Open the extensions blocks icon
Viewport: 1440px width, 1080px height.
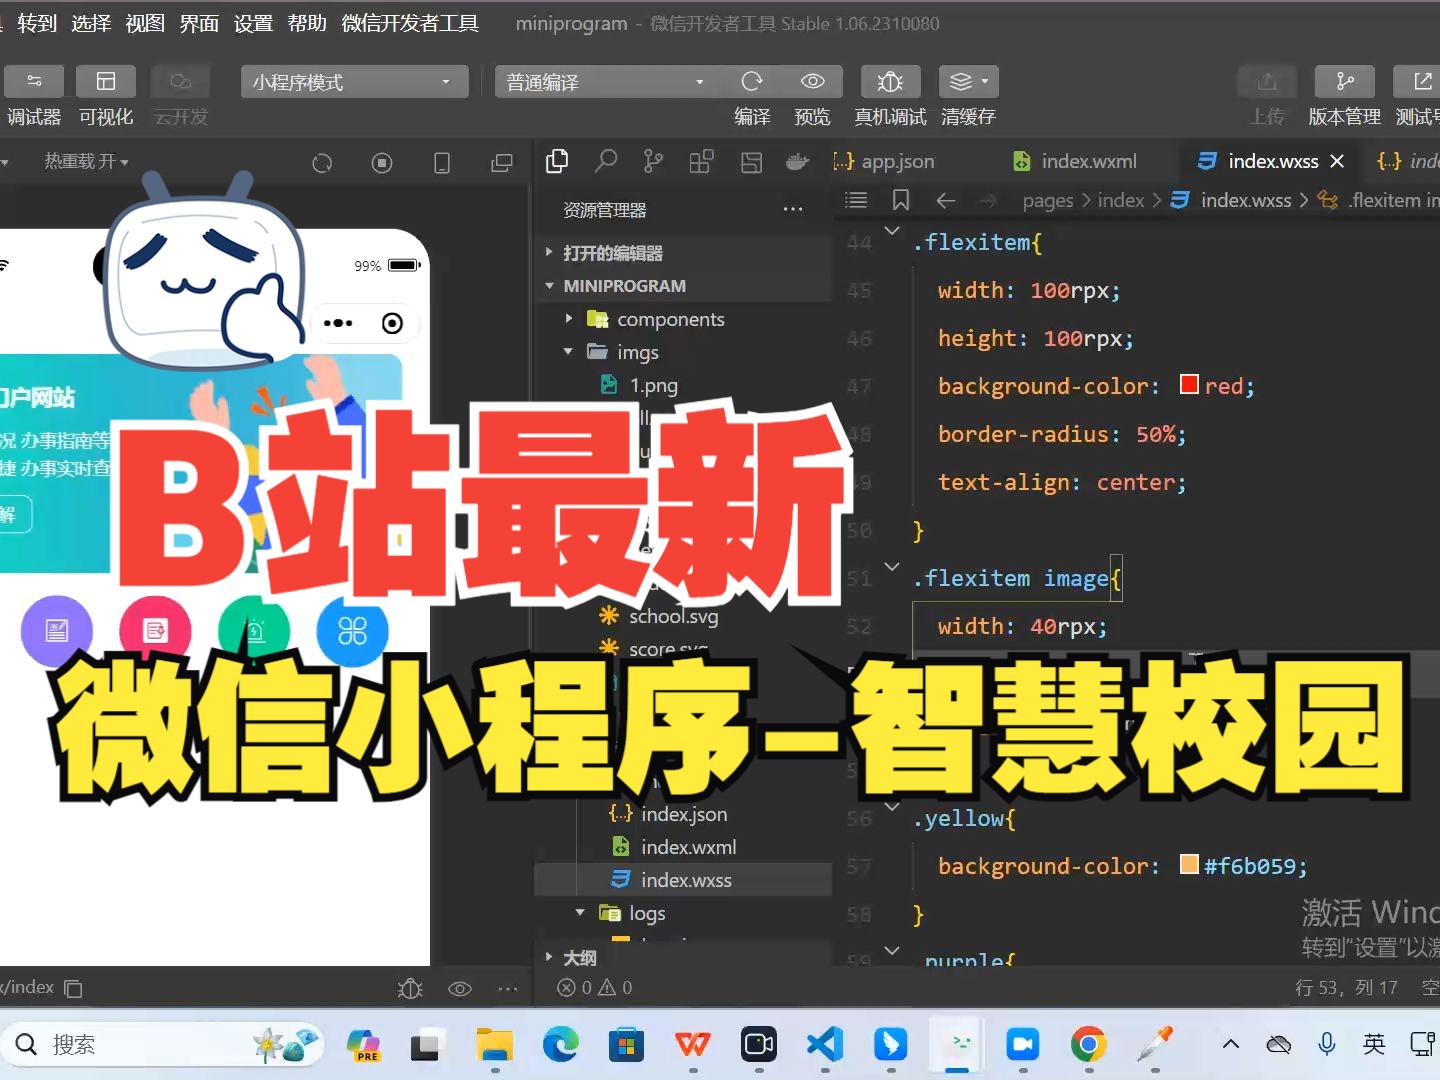pos(701,161)
